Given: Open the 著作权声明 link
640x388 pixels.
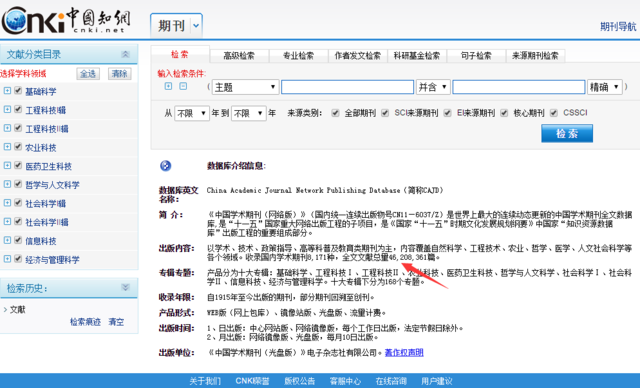Looking at the screenshot, I should (404, 353).
